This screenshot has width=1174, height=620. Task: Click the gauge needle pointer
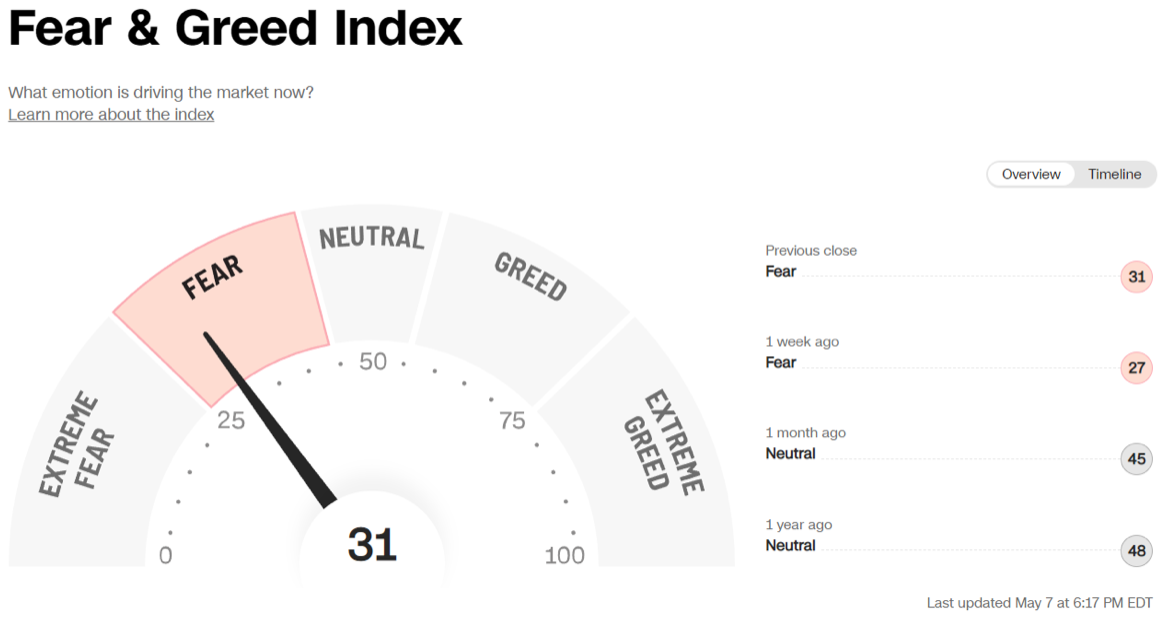(x=270, y=420)
